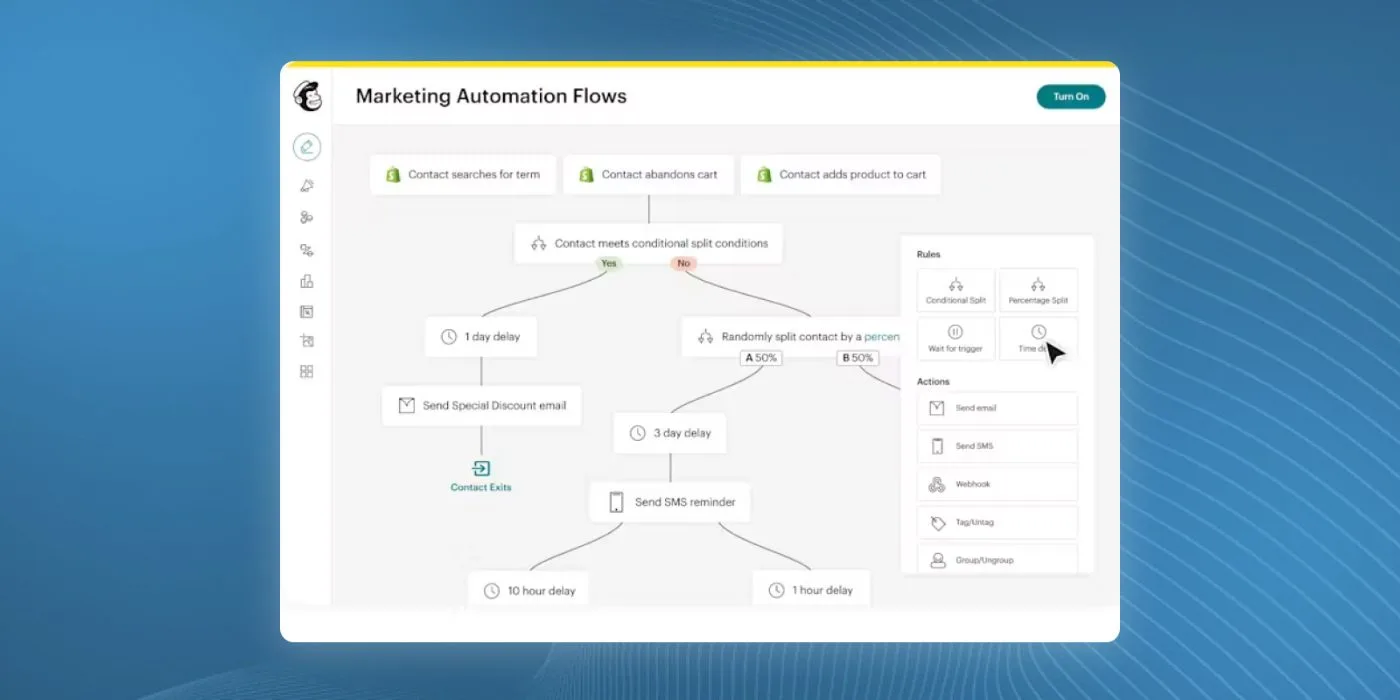Image resolution: width=1400 pixels, height=700 pixels.
Task: Select the '10 hour delay' step
Action: coord(528,590)
